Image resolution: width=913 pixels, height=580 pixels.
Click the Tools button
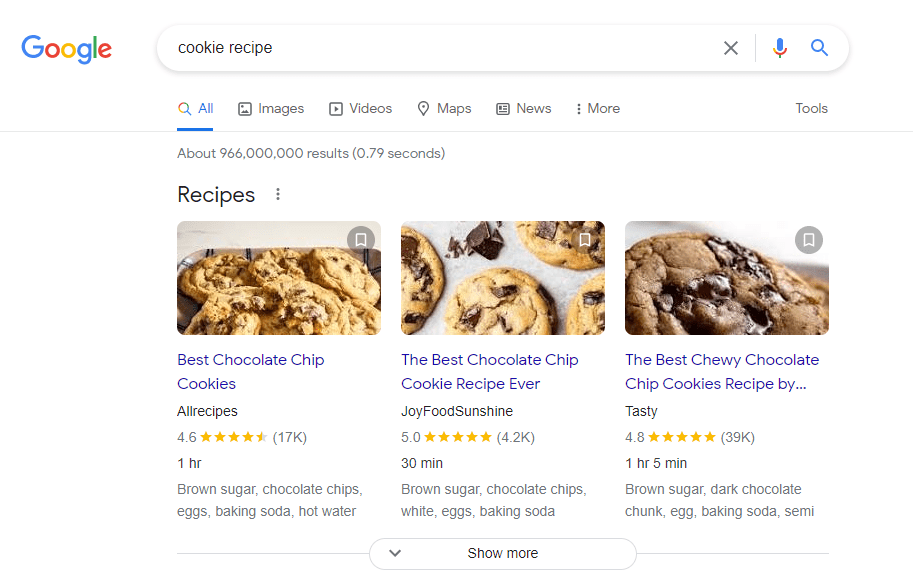(810, 108)
